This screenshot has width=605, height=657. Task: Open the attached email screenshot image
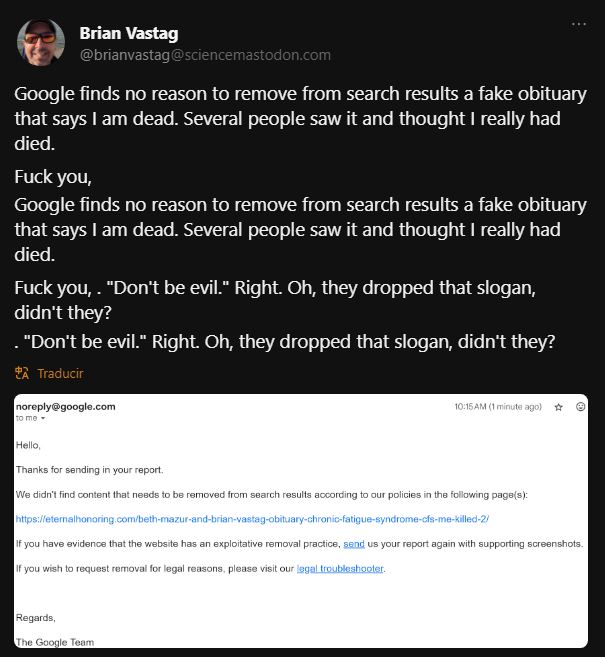(x=301, y=521)
